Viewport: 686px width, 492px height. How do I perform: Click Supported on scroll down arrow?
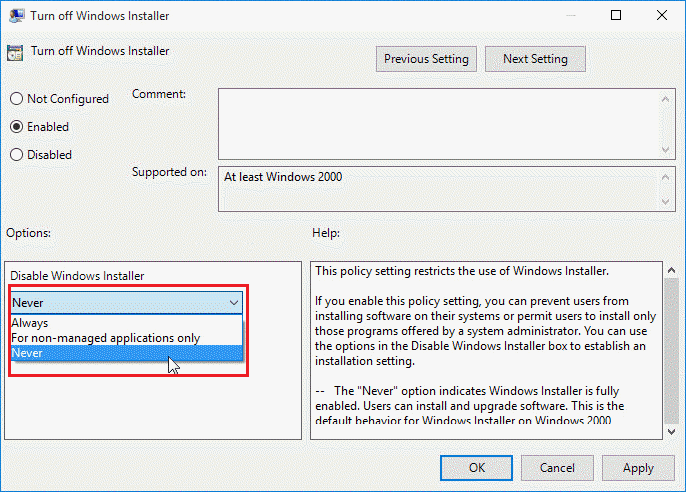click(x=665, y=201)
